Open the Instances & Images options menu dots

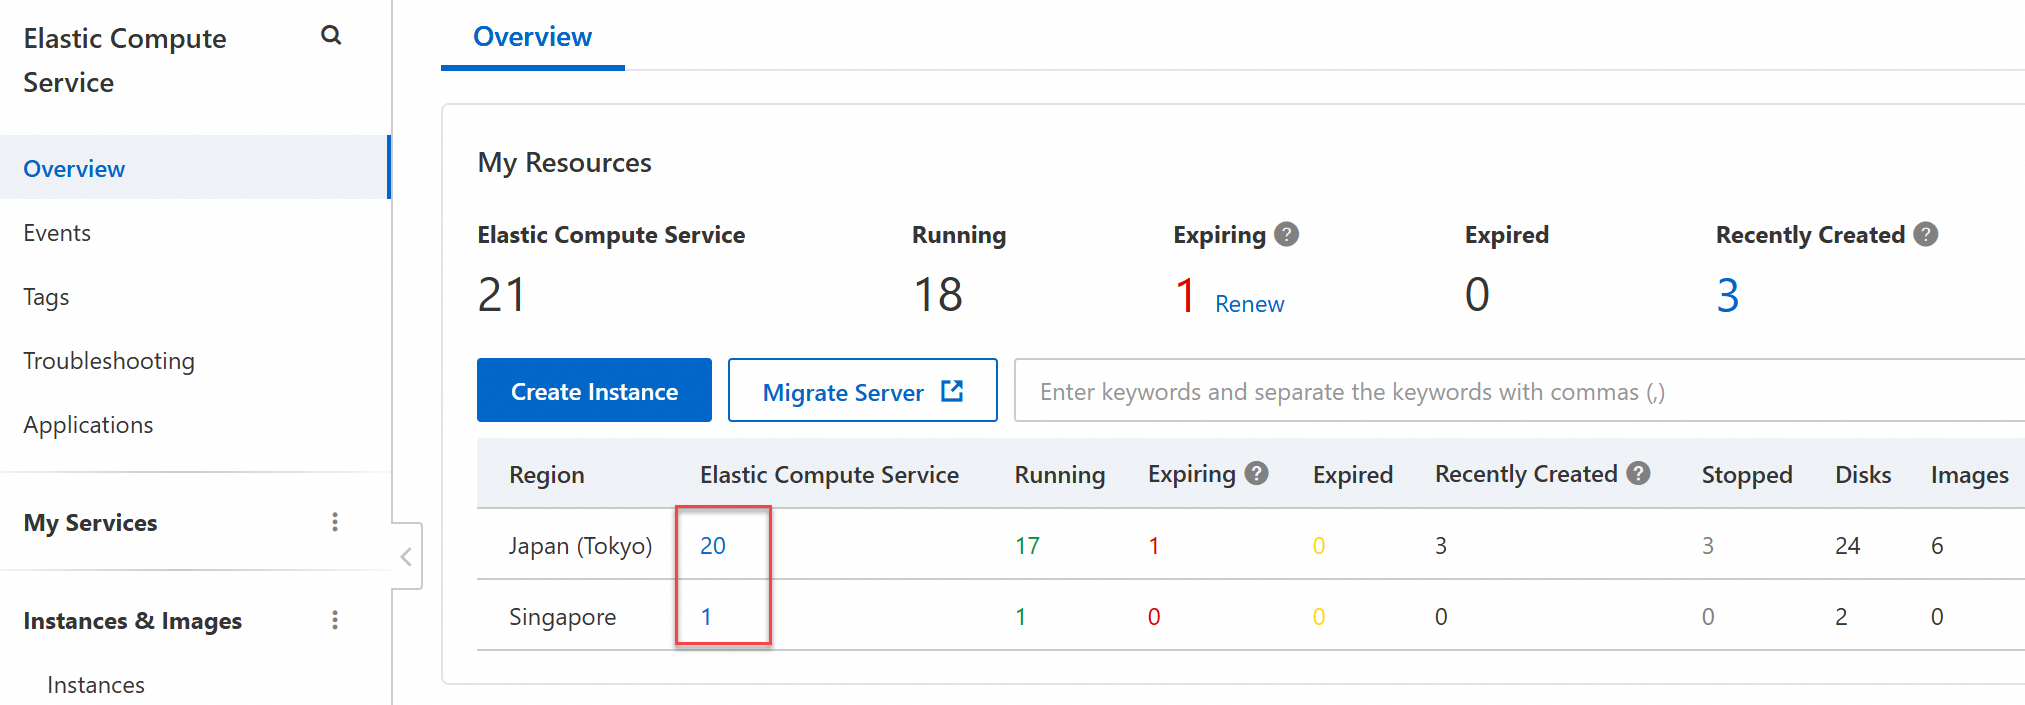[x=335, y=620]
